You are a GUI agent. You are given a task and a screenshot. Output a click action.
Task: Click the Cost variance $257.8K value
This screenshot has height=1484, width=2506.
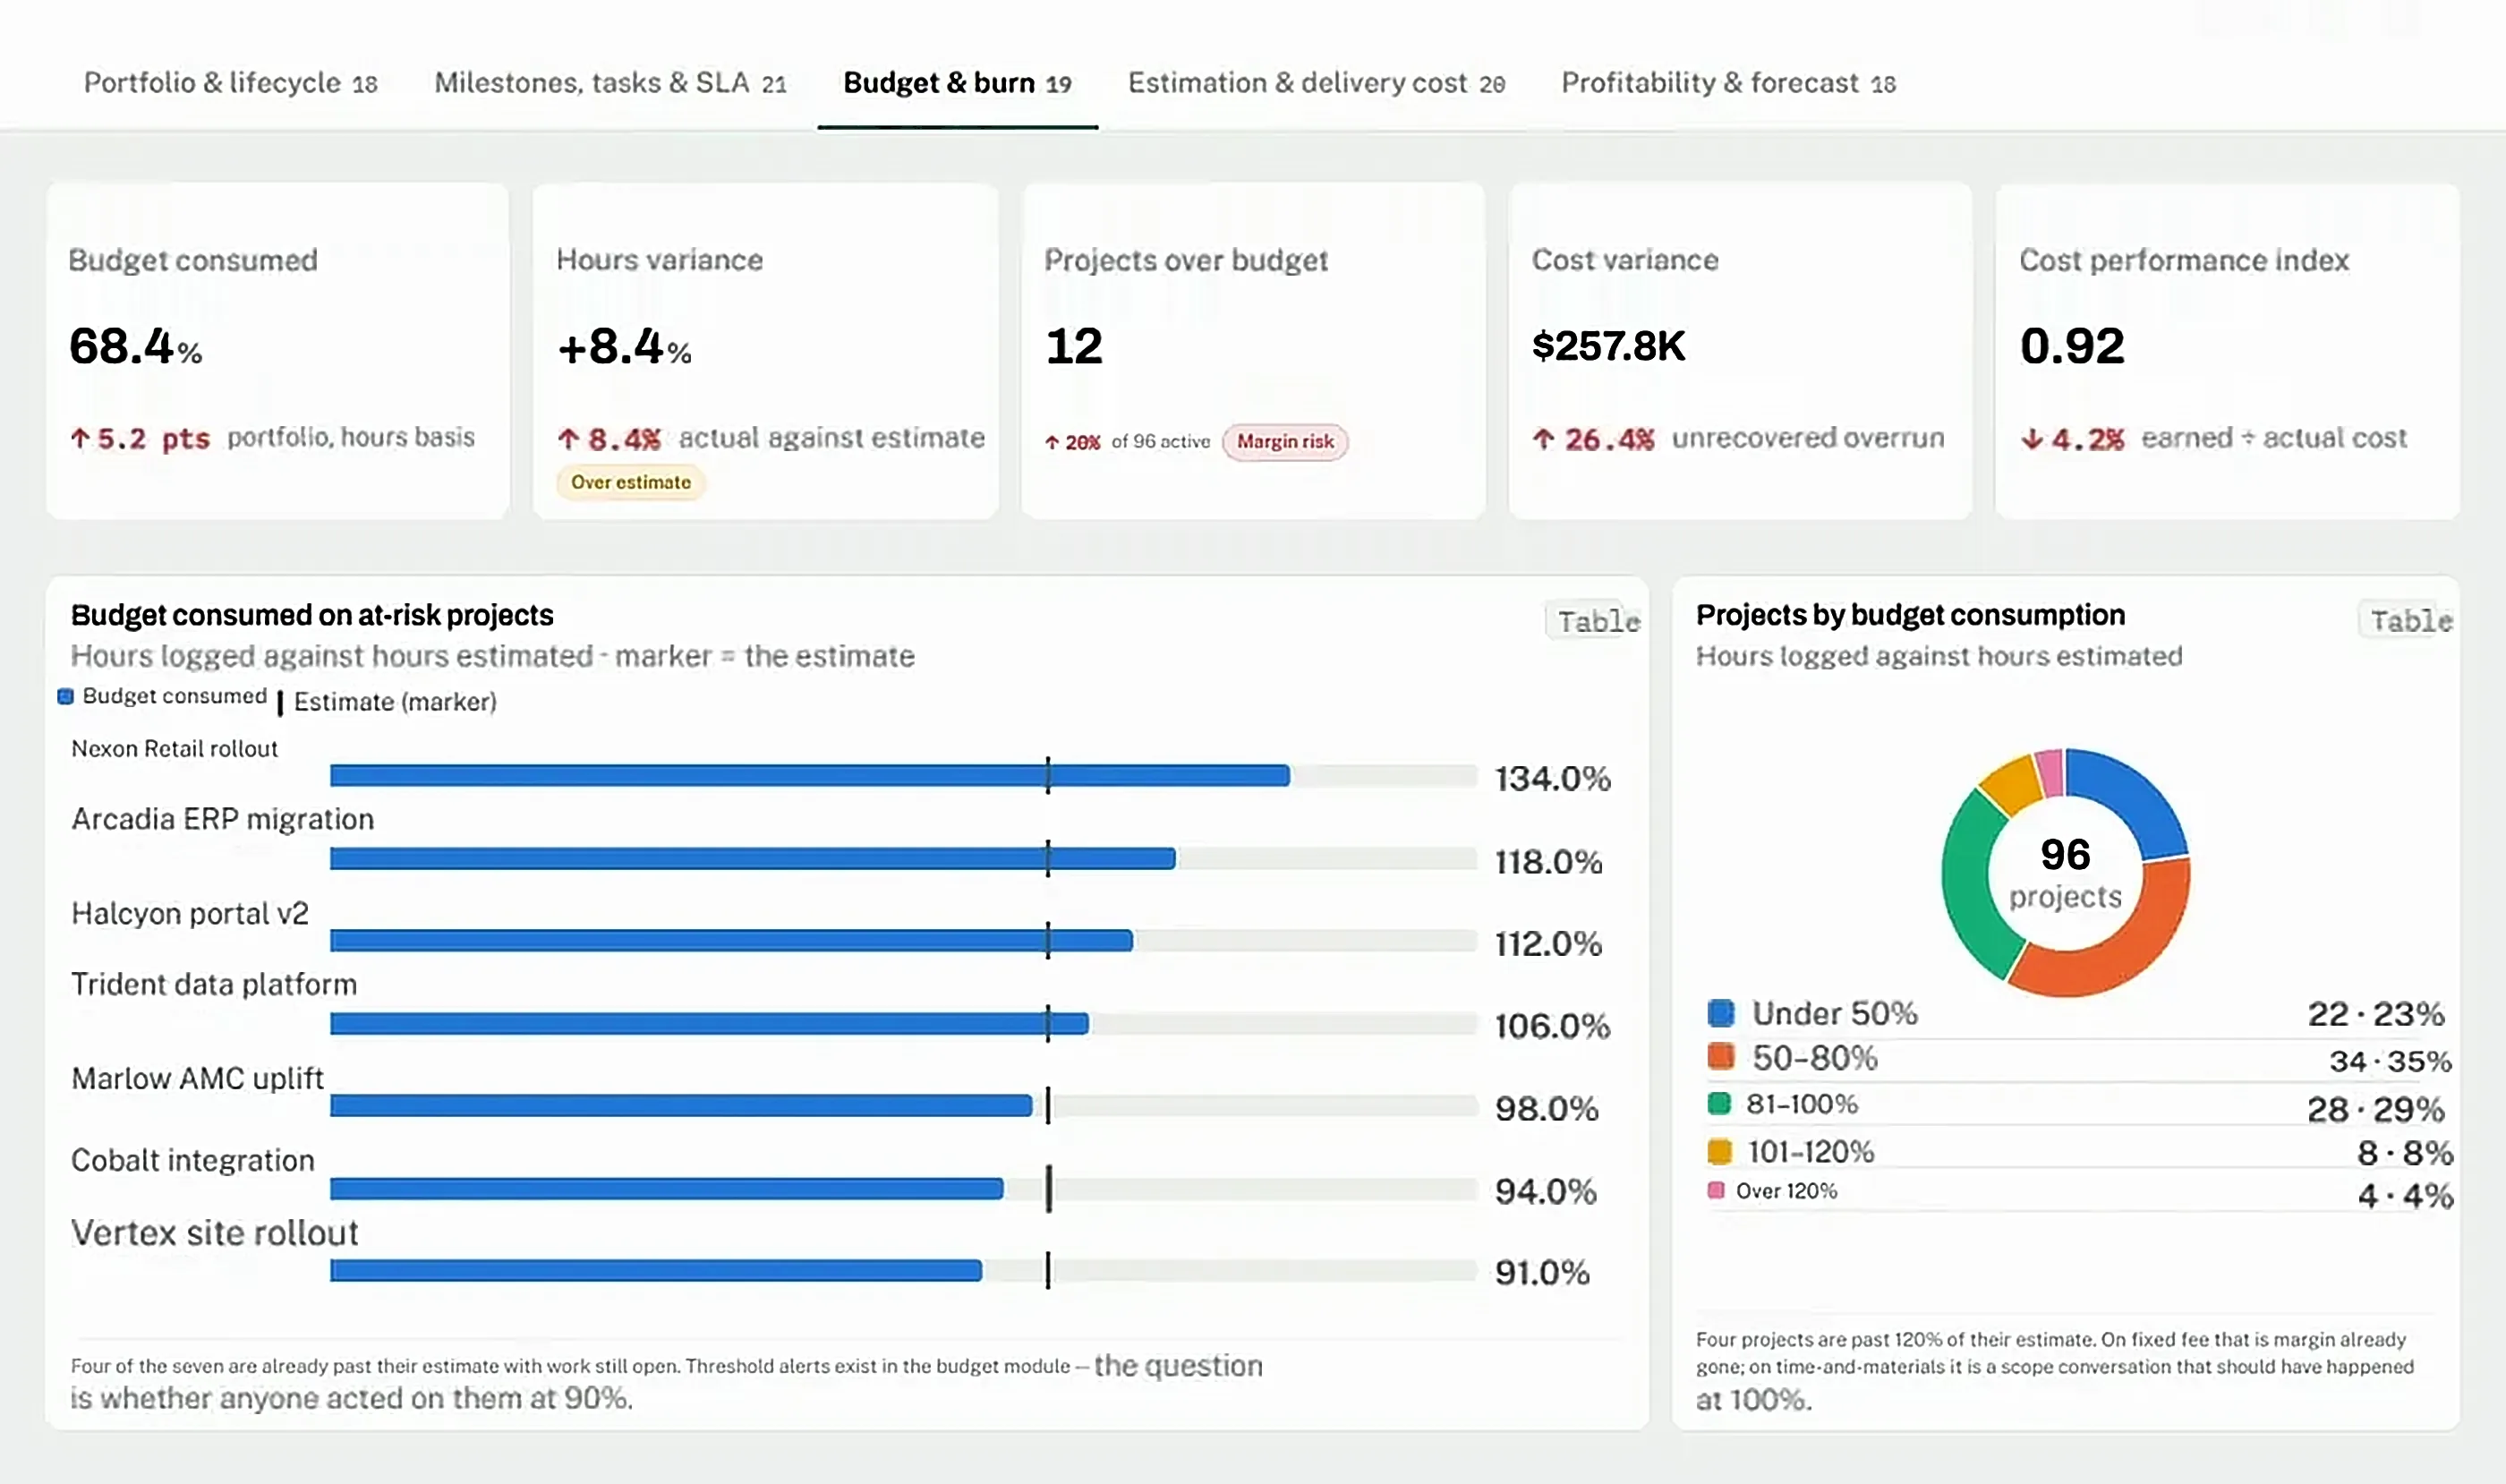(x=1608, y=347)
